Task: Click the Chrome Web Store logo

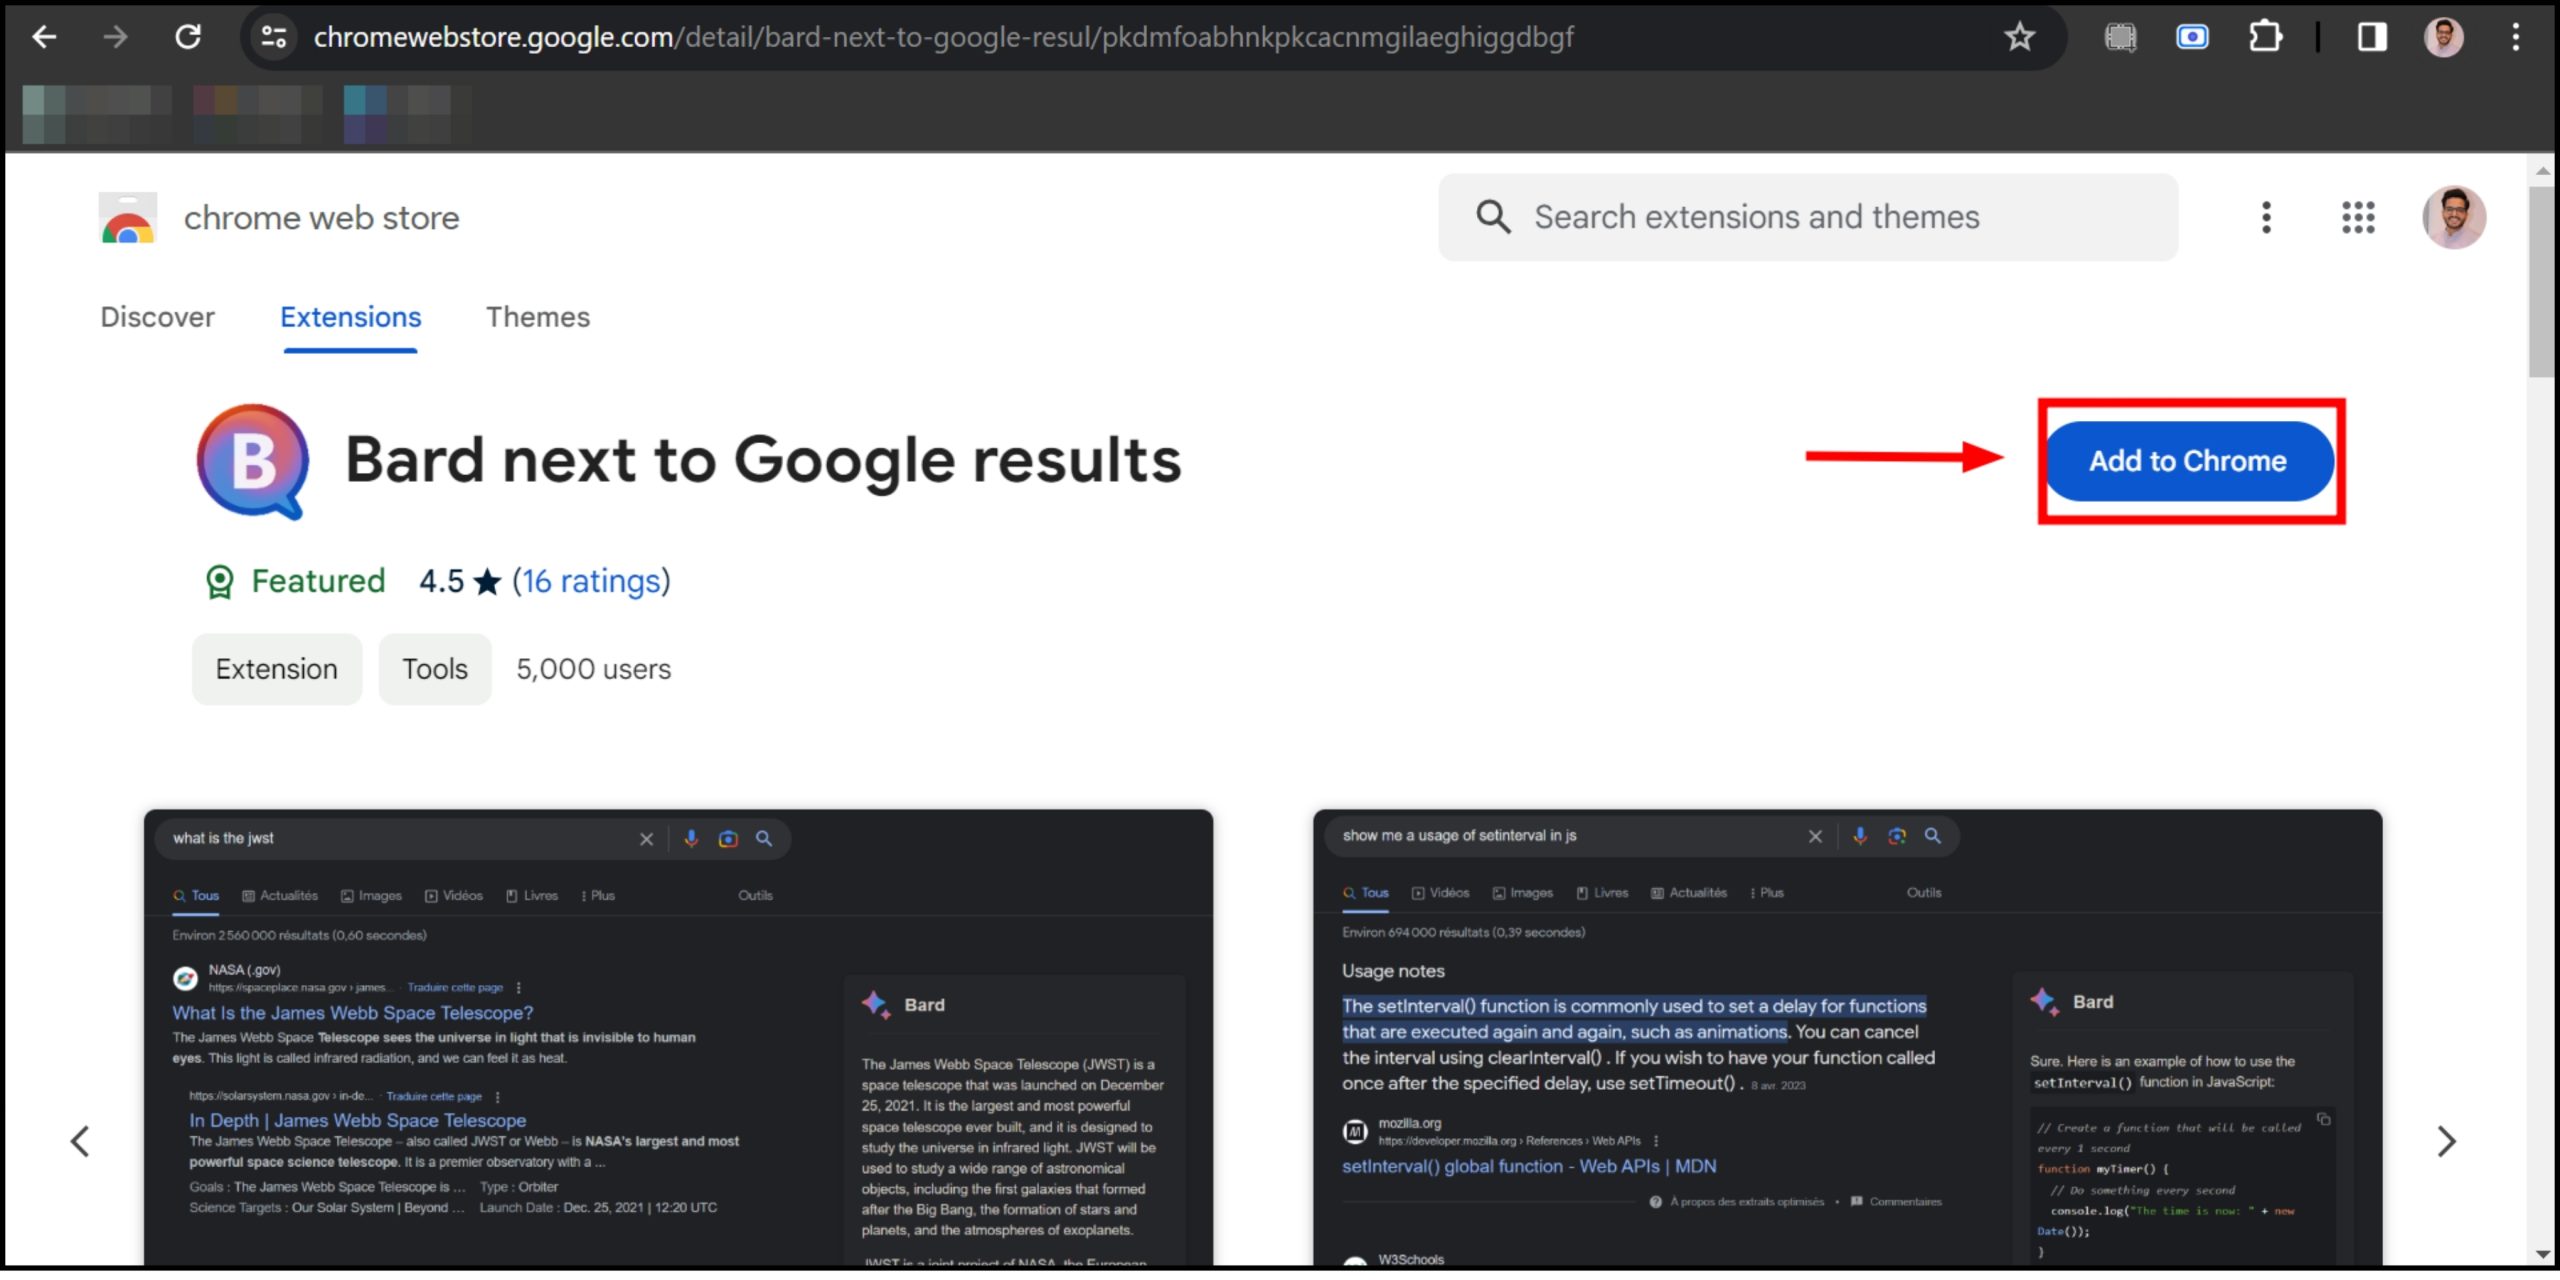Action: coord(126,217)
